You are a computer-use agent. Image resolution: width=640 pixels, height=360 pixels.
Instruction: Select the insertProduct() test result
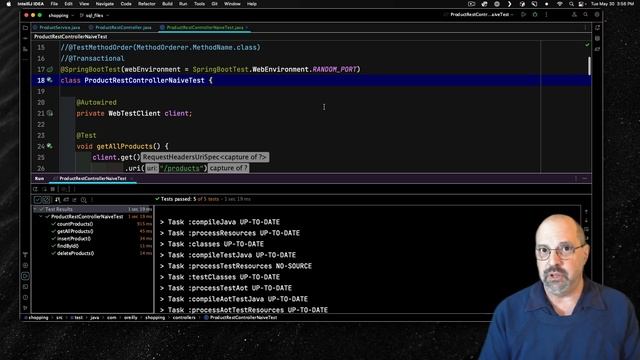(x=74, y=239)
